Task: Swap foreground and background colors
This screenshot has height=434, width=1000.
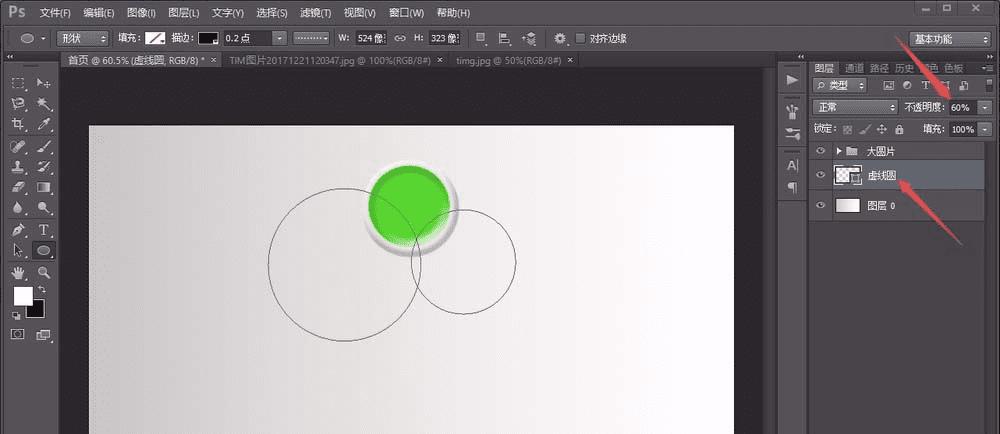Action: [43, 289]
